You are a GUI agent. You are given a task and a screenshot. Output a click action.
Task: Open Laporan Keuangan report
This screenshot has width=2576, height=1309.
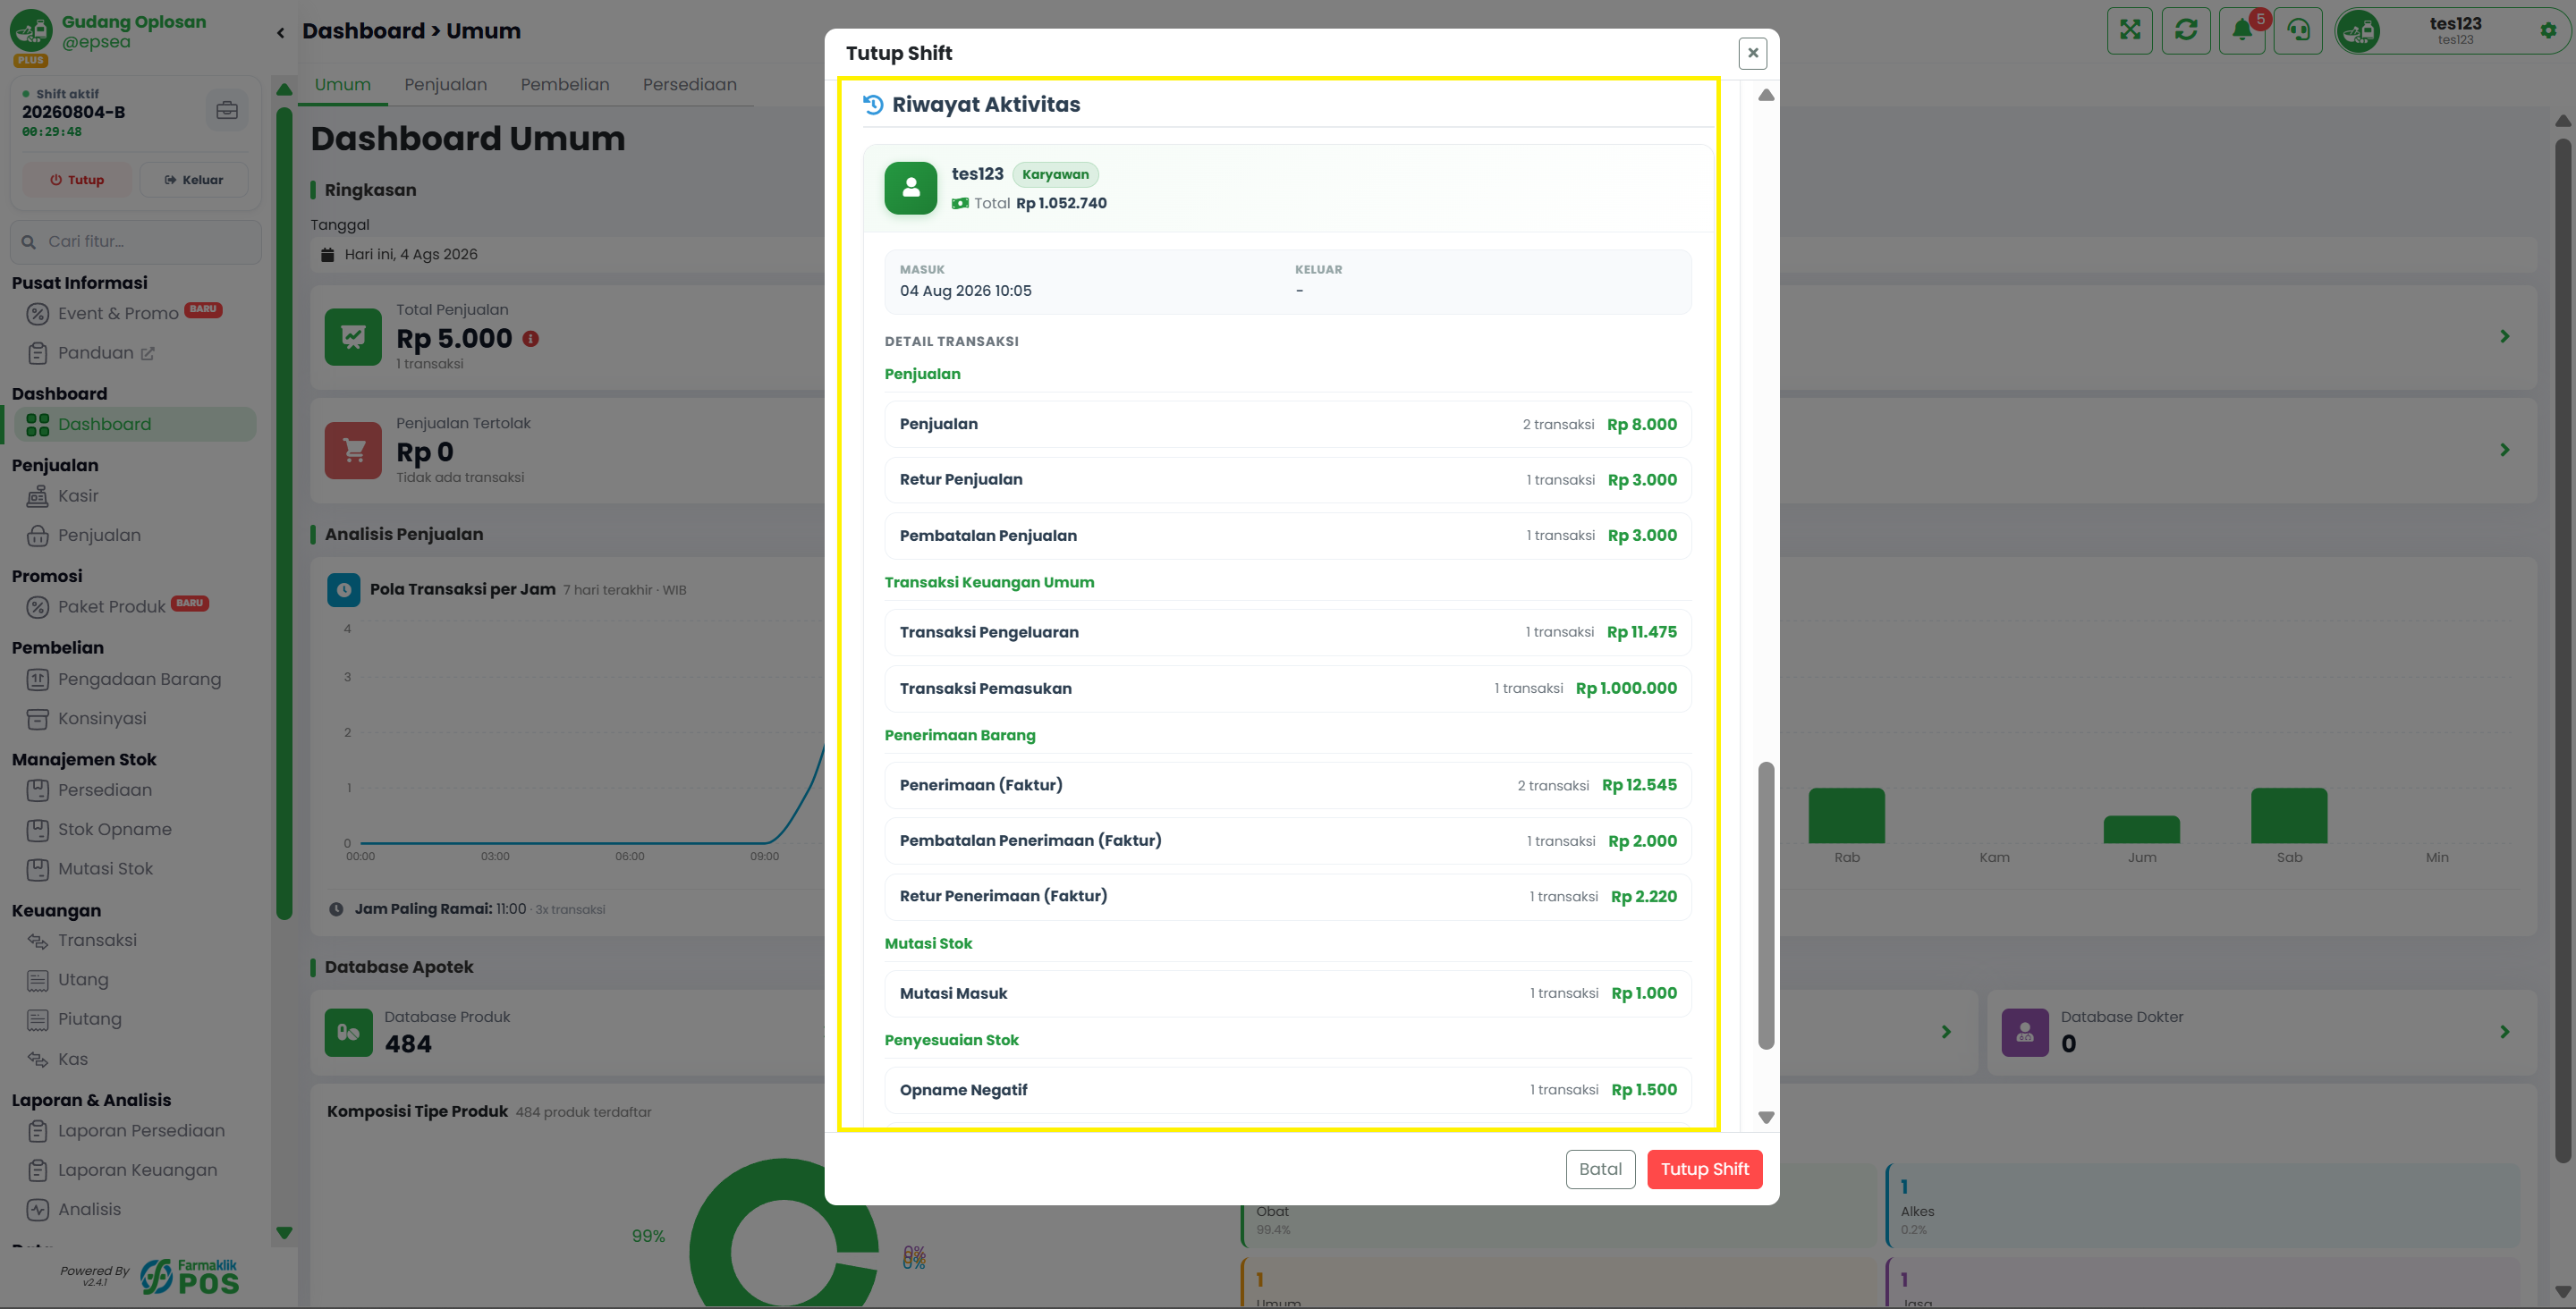(x=137, y=1170)
